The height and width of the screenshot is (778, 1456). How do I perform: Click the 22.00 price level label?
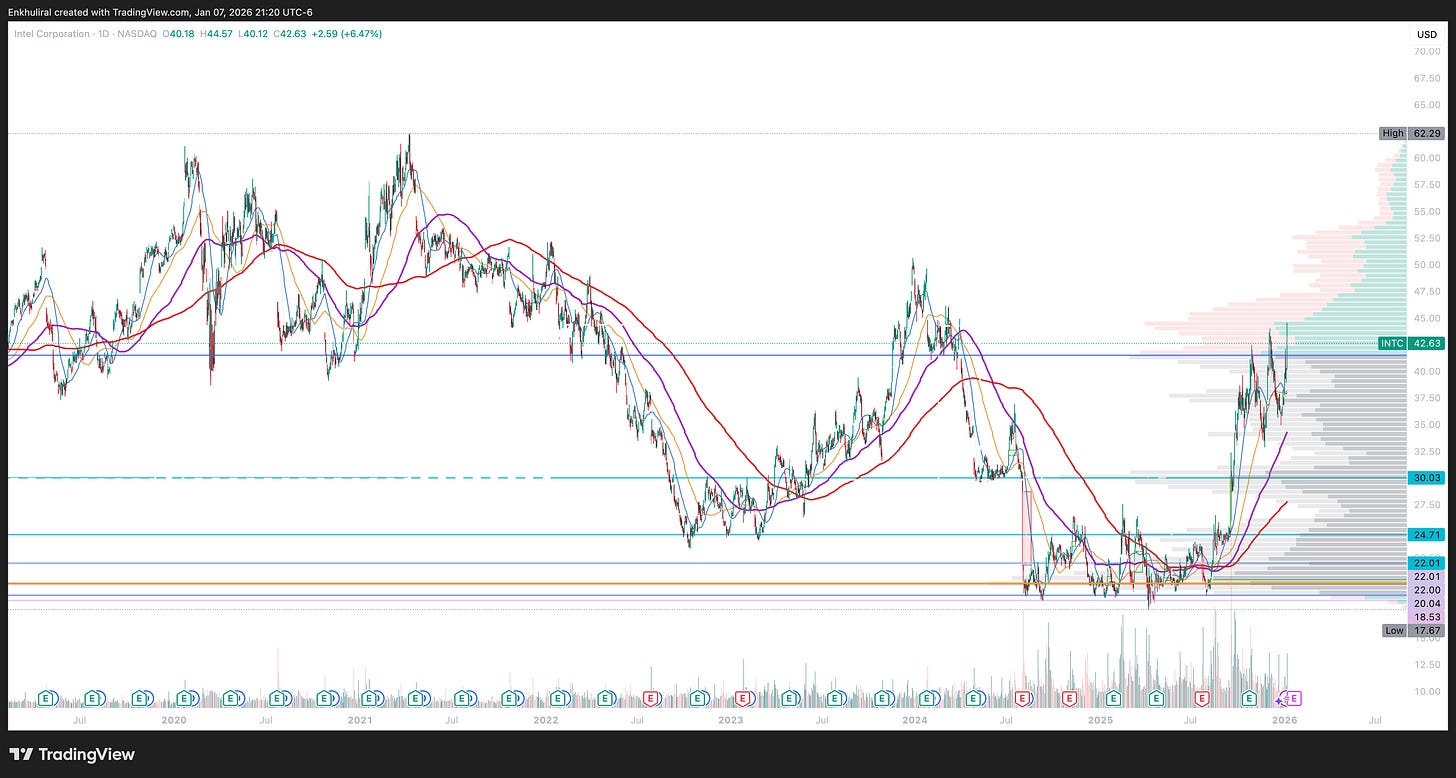coord(1426,590)
